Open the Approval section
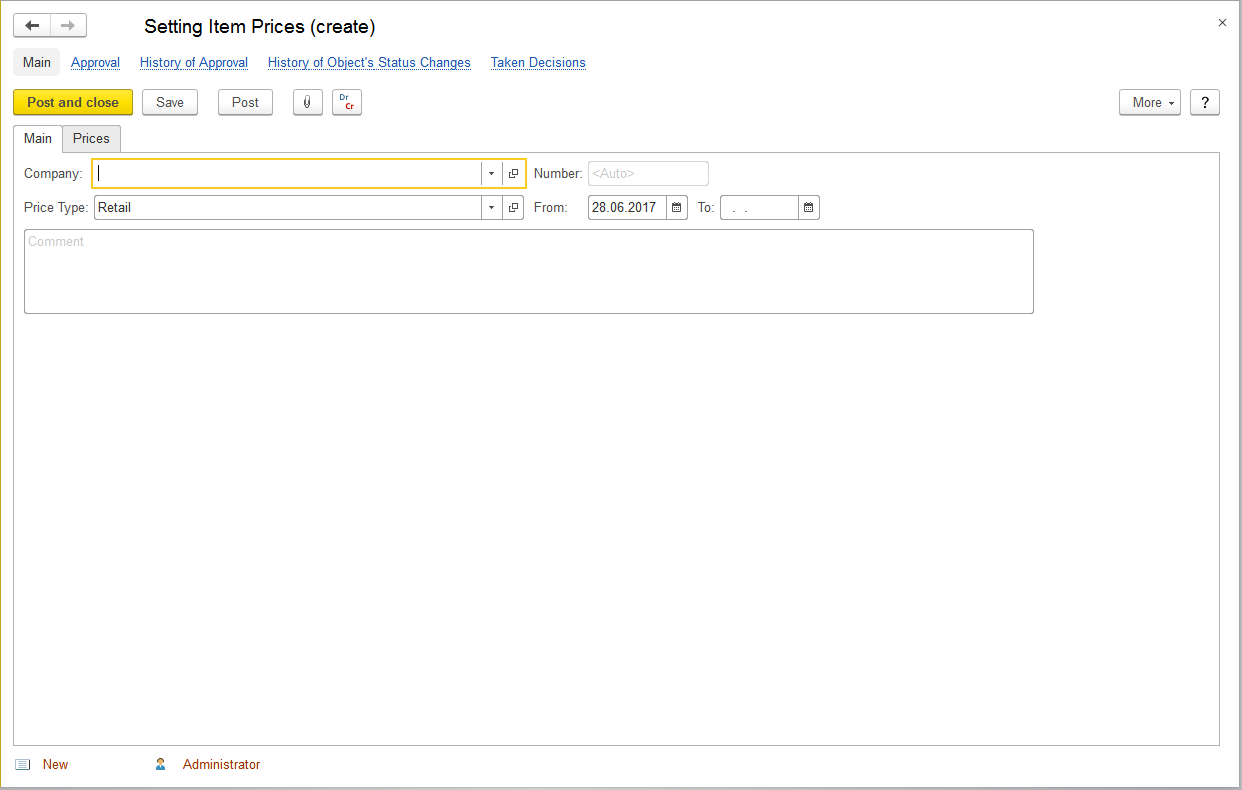 coord(95,62)
